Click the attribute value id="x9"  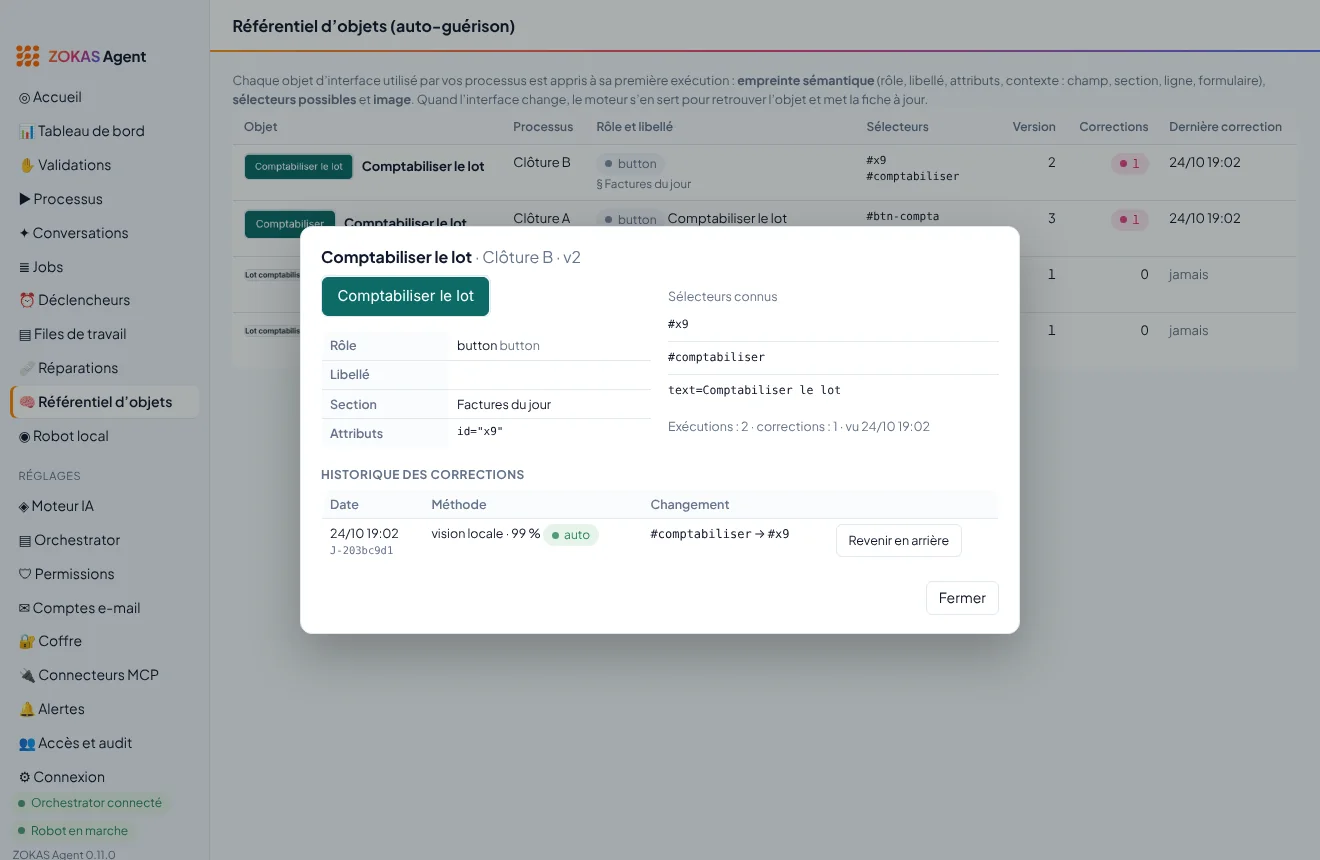pos(480,432)
